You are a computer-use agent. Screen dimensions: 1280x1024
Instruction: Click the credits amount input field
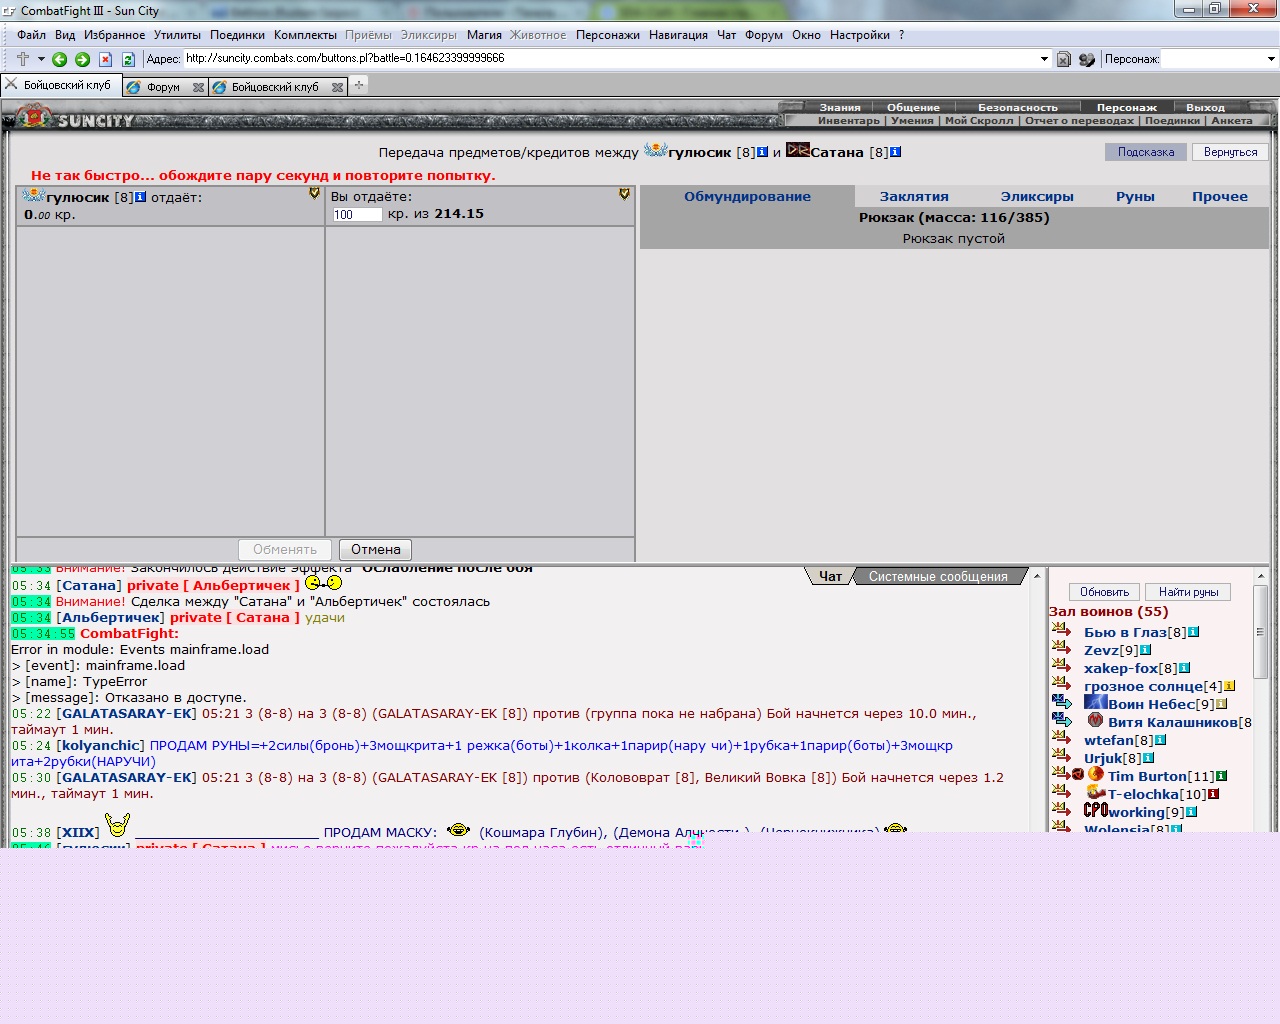tap(357, 214)
